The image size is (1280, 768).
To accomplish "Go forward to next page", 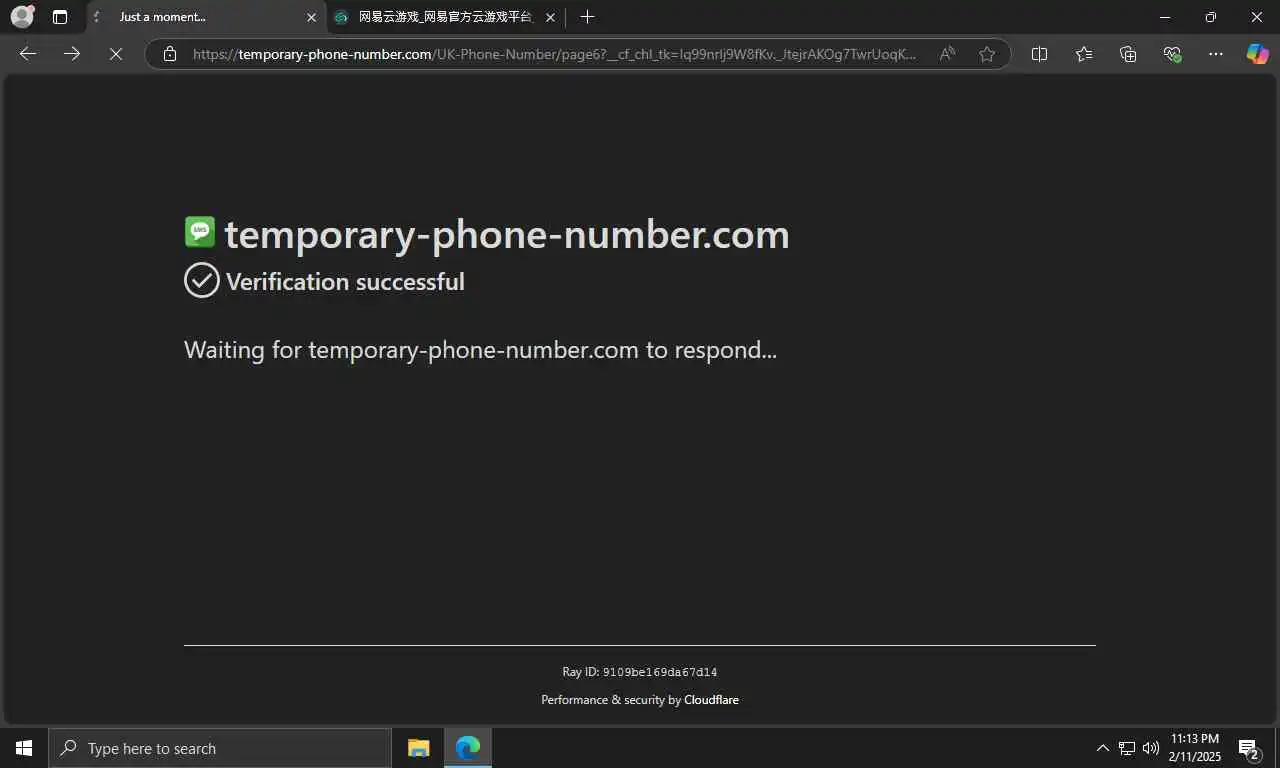I will pos(72,54).
